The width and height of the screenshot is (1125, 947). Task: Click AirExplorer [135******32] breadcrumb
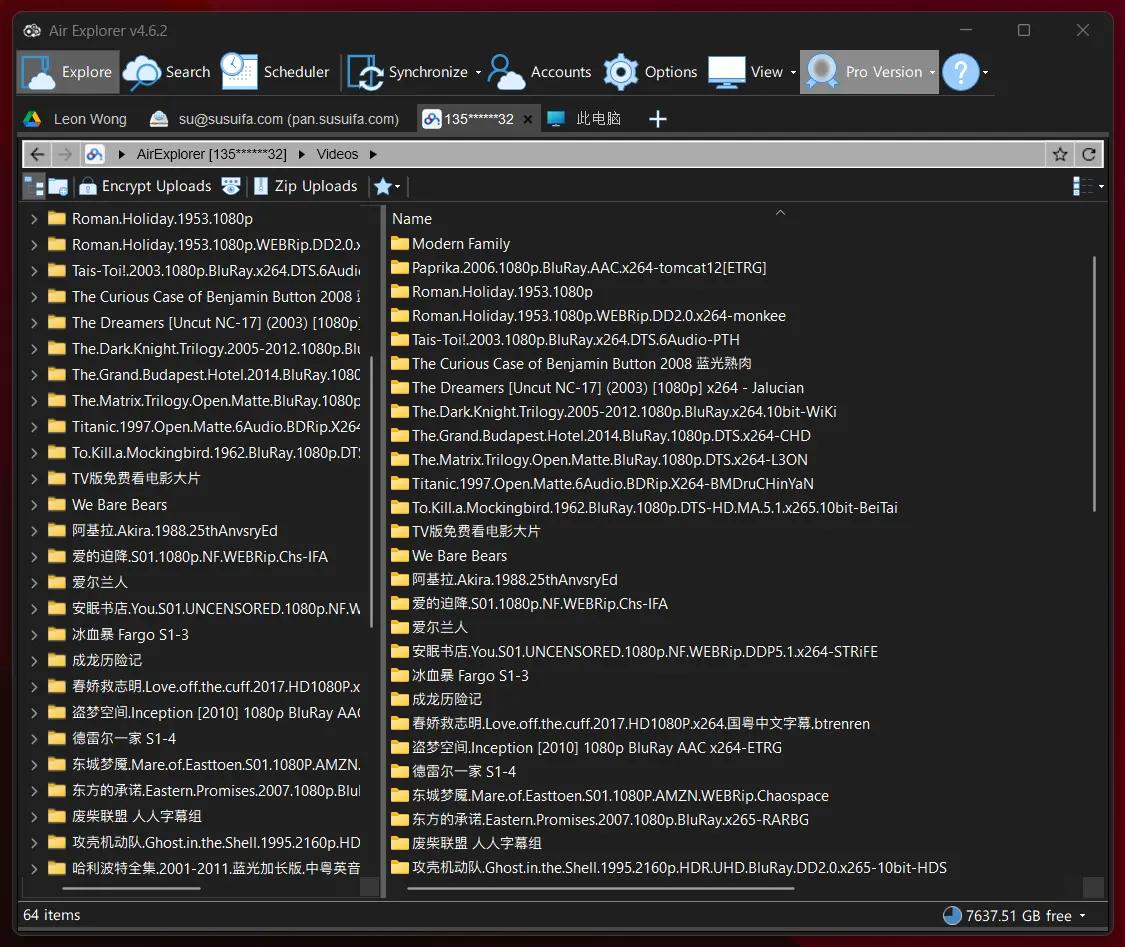[x=212, y=154]
